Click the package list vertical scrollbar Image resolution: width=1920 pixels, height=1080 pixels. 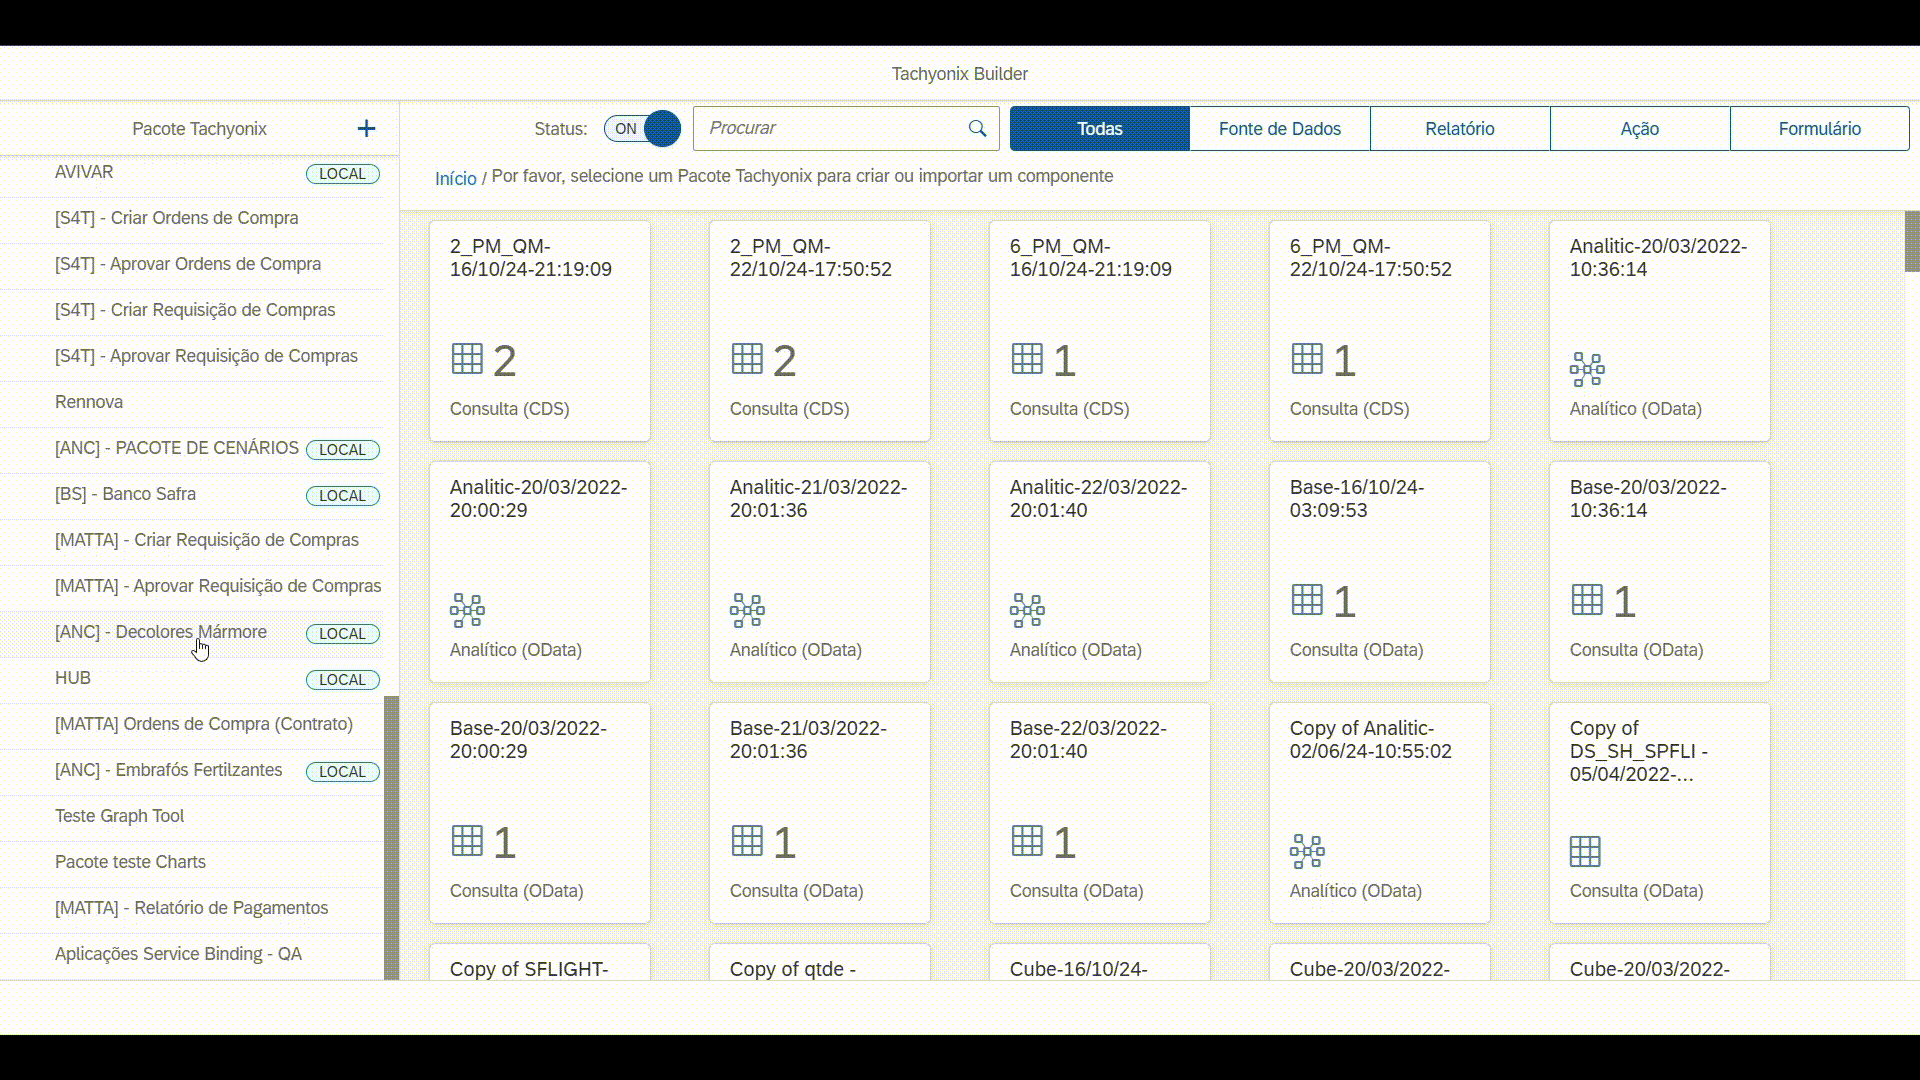[x=391, y=836]
